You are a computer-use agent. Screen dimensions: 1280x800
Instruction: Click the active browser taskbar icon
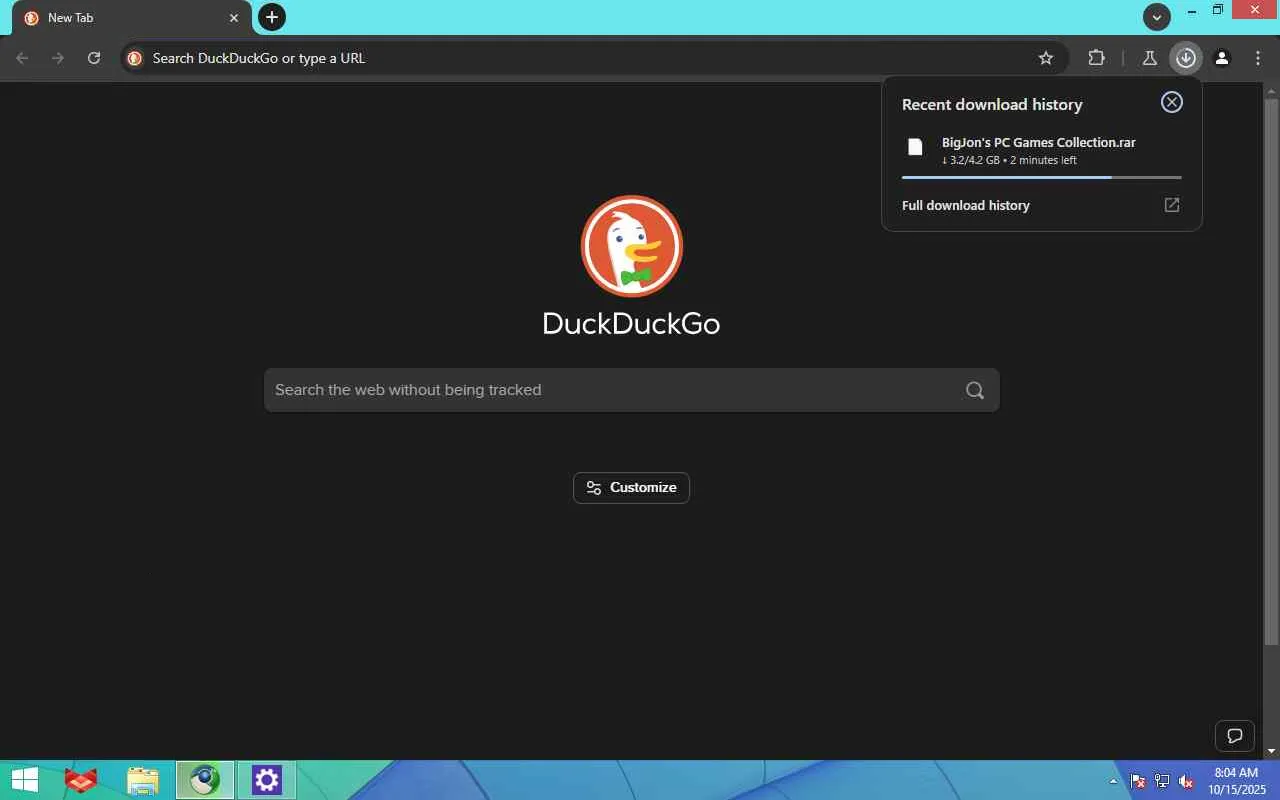click(x=205, y=780)
